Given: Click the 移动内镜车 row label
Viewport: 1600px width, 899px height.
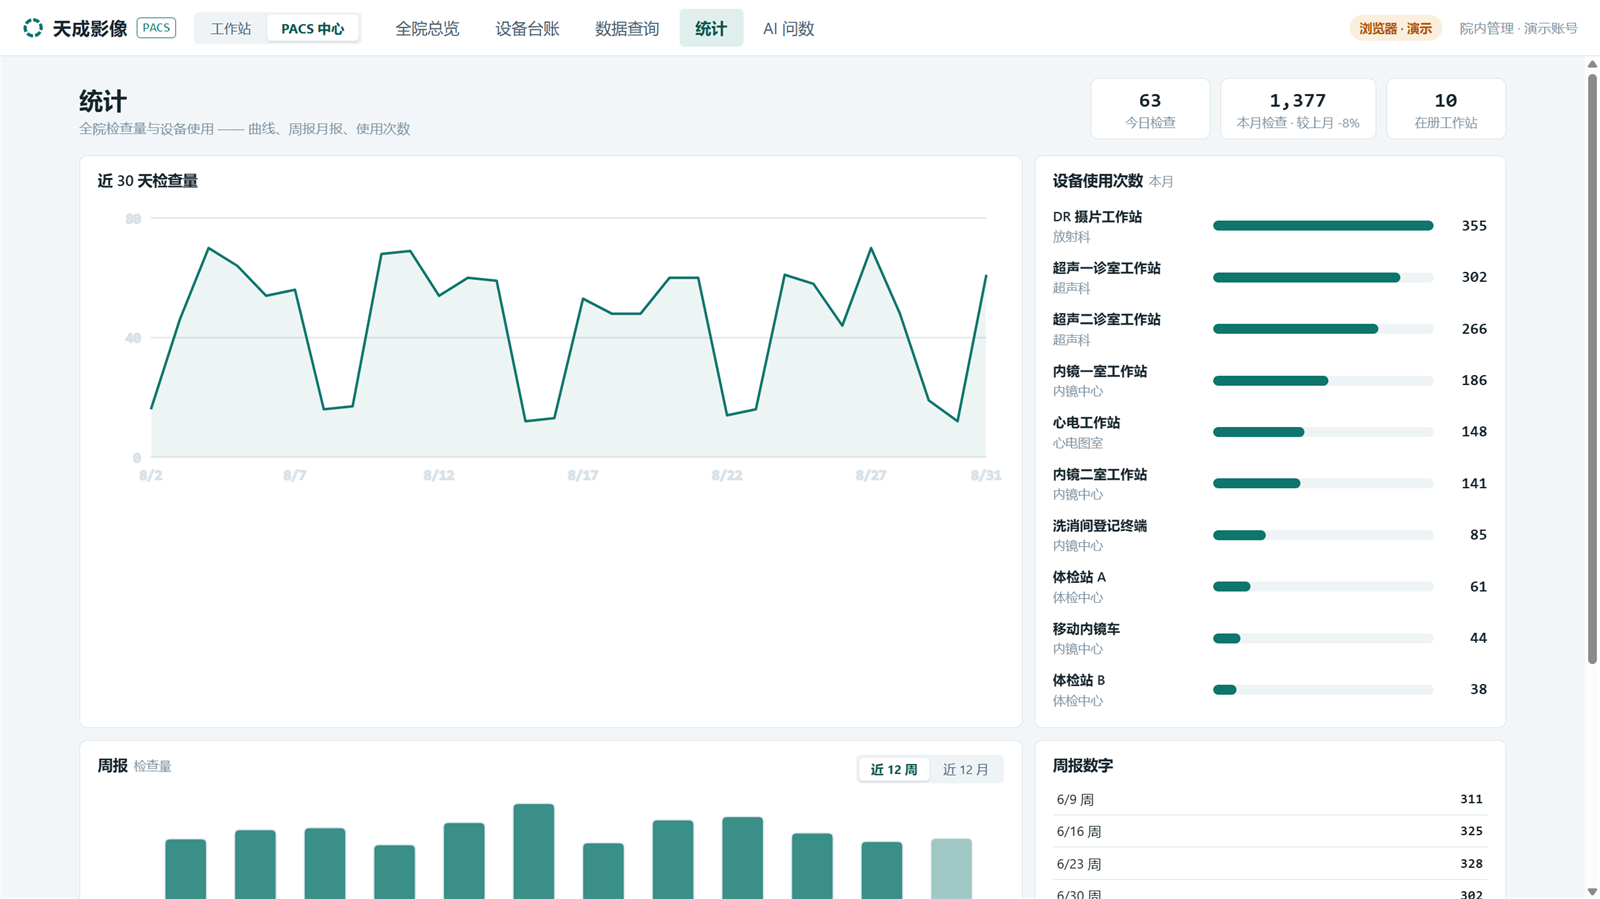Looking at the screenshot, I should click(1086, 629).
